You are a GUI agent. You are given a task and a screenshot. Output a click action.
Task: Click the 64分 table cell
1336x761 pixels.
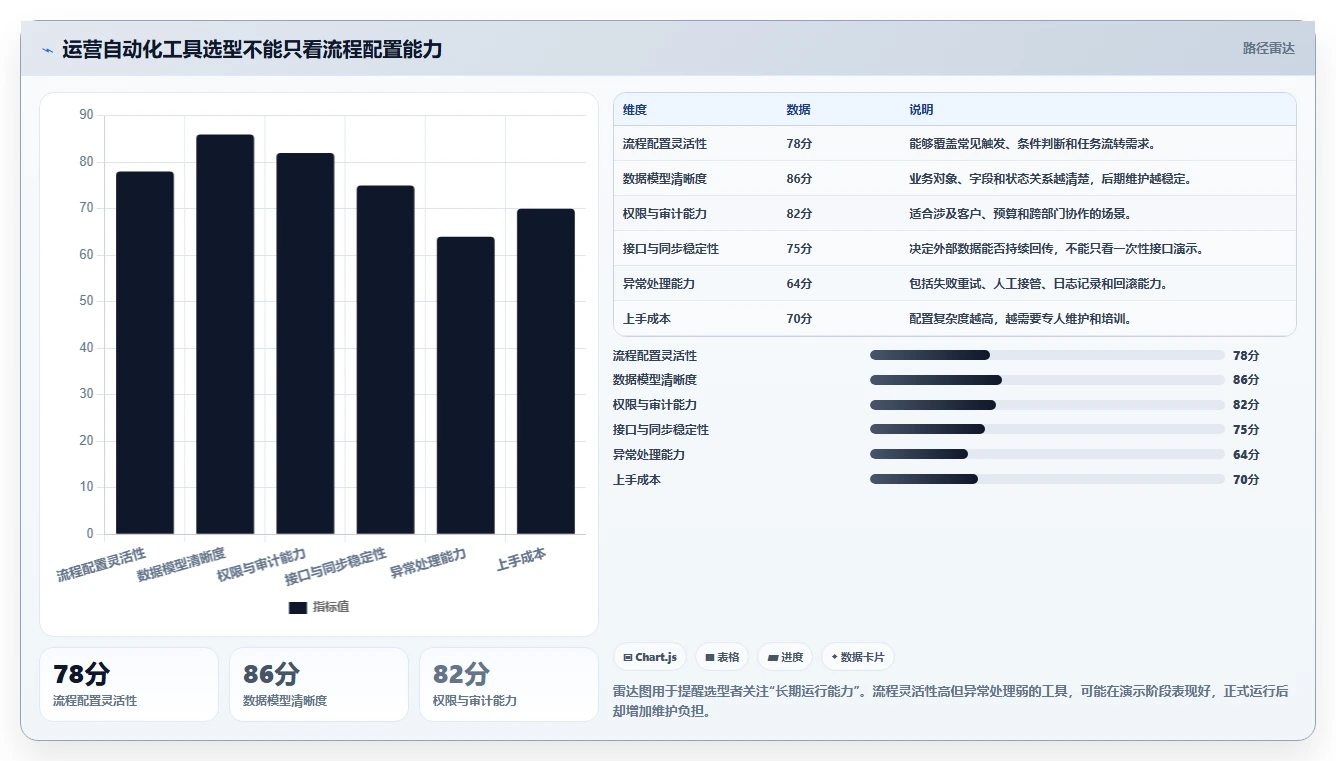800,284
